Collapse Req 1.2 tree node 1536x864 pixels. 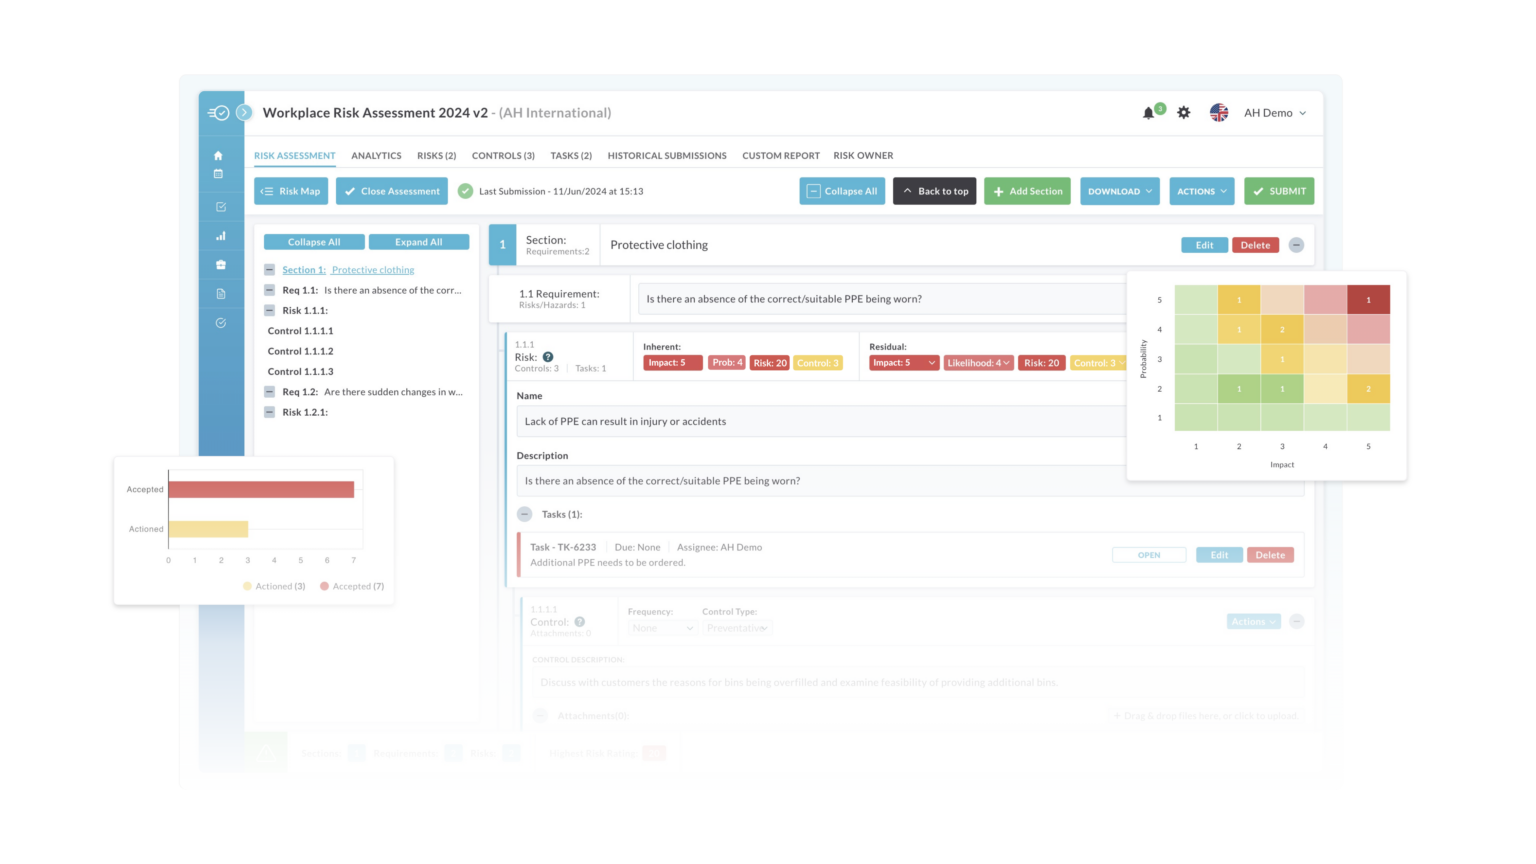point(269,392)
